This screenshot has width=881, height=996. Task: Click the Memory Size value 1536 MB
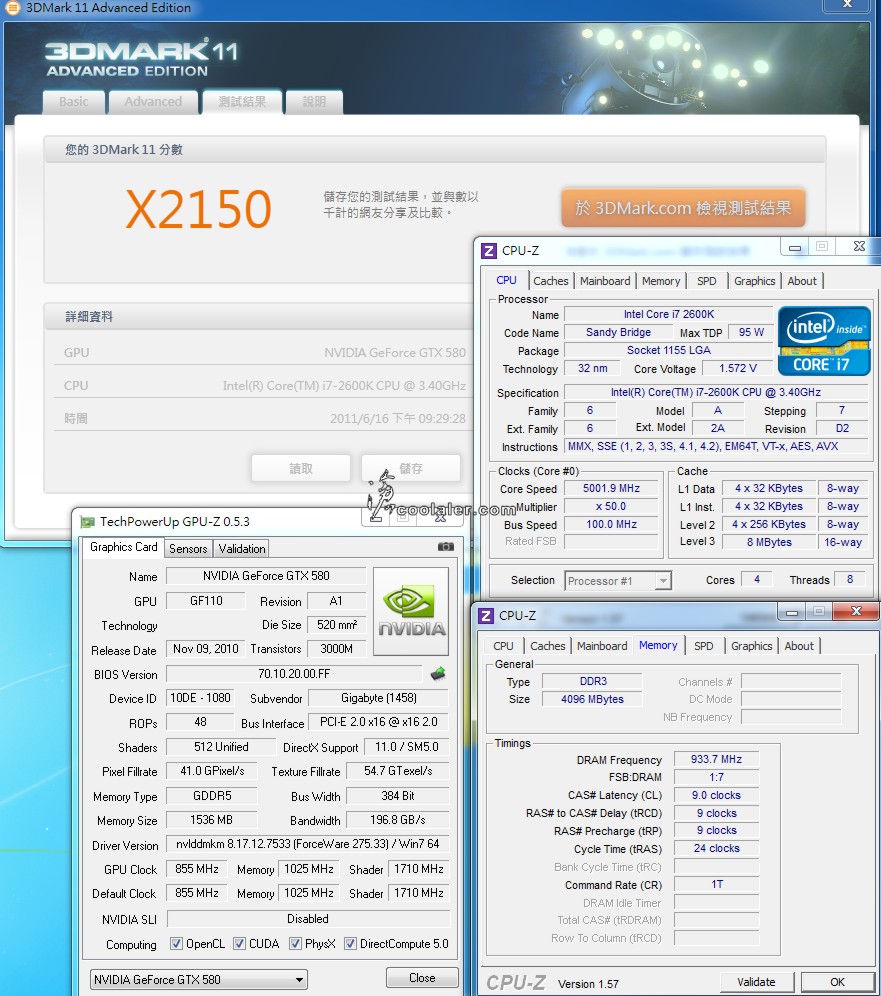(212, 820)
